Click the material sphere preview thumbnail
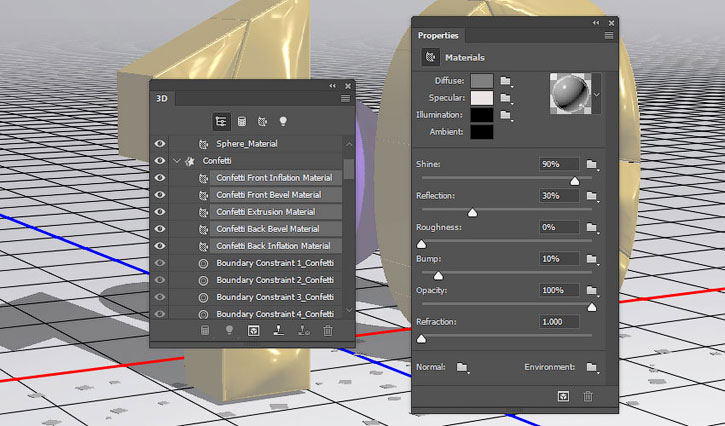The width and height of the screenshot is (725, 426). point(571,94)
